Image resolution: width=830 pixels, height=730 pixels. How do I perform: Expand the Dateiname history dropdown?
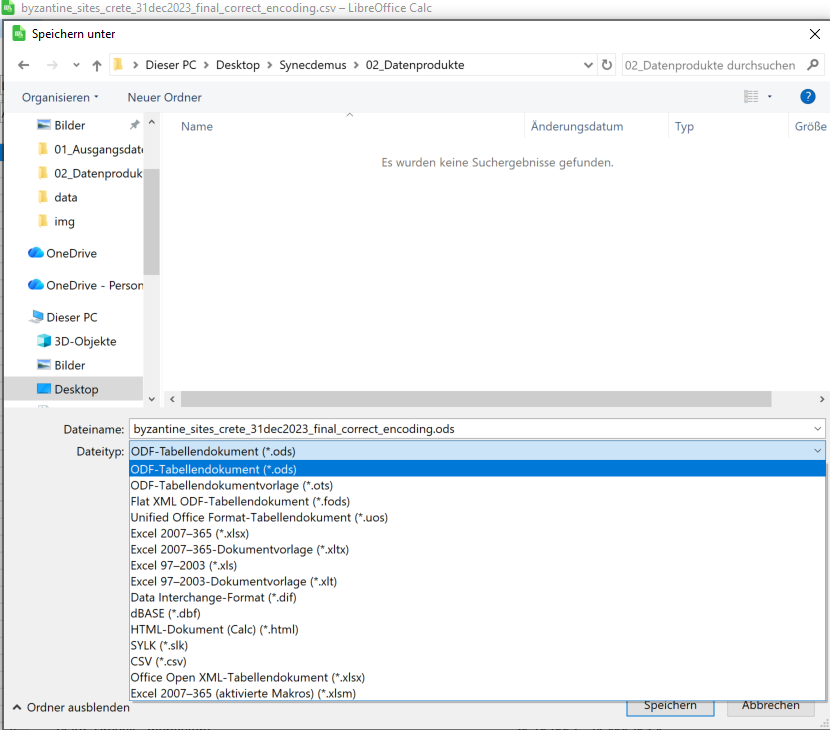point(817,429)
